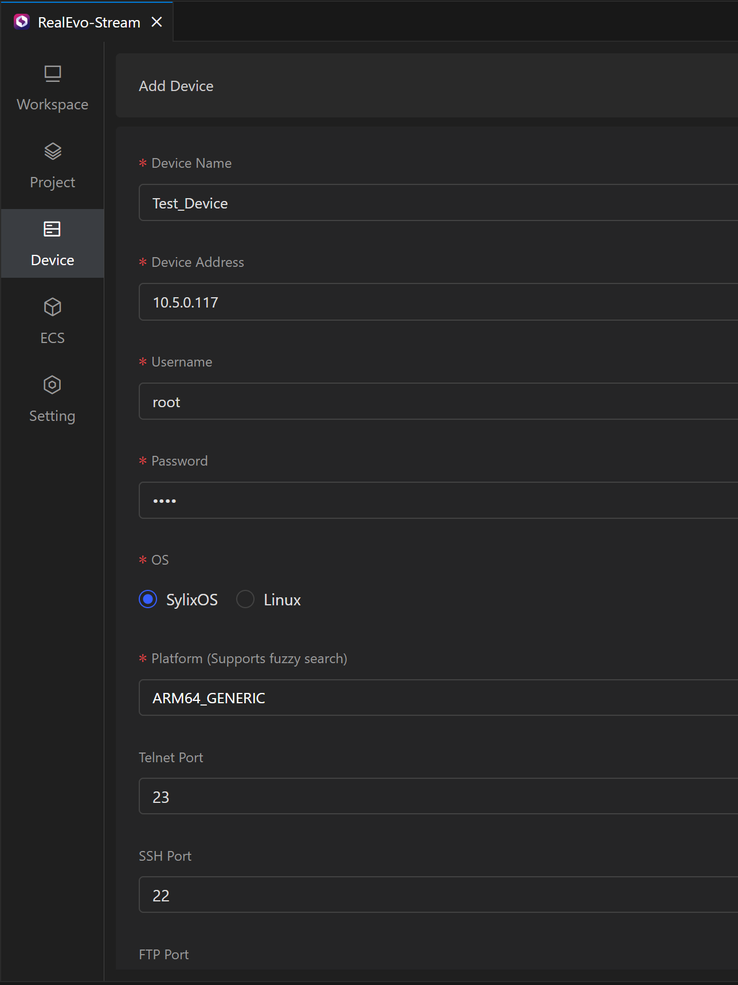Screen dimensions: 738x985
Task: Open the Platform ARM64_GENERIC combo box
Action: click(438, 697)
